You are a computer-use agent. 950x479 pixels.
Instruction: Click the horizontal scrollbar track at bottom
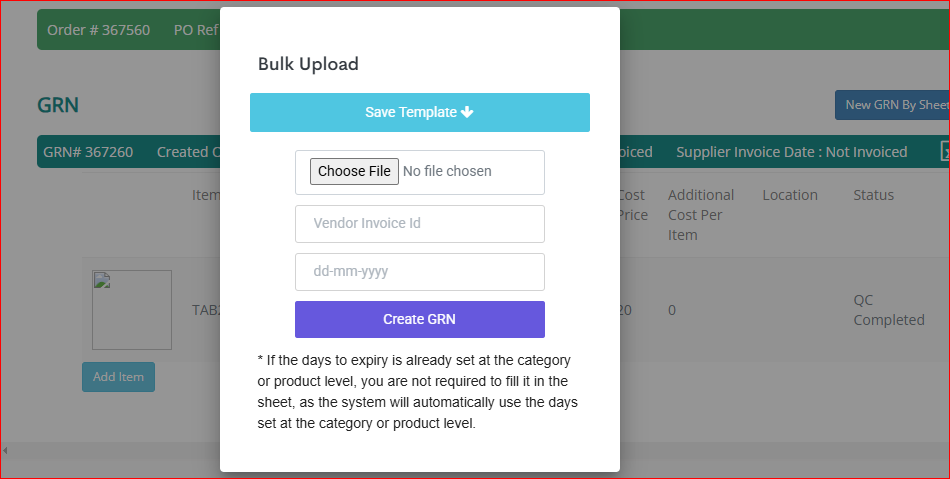(x=115, y=450)
